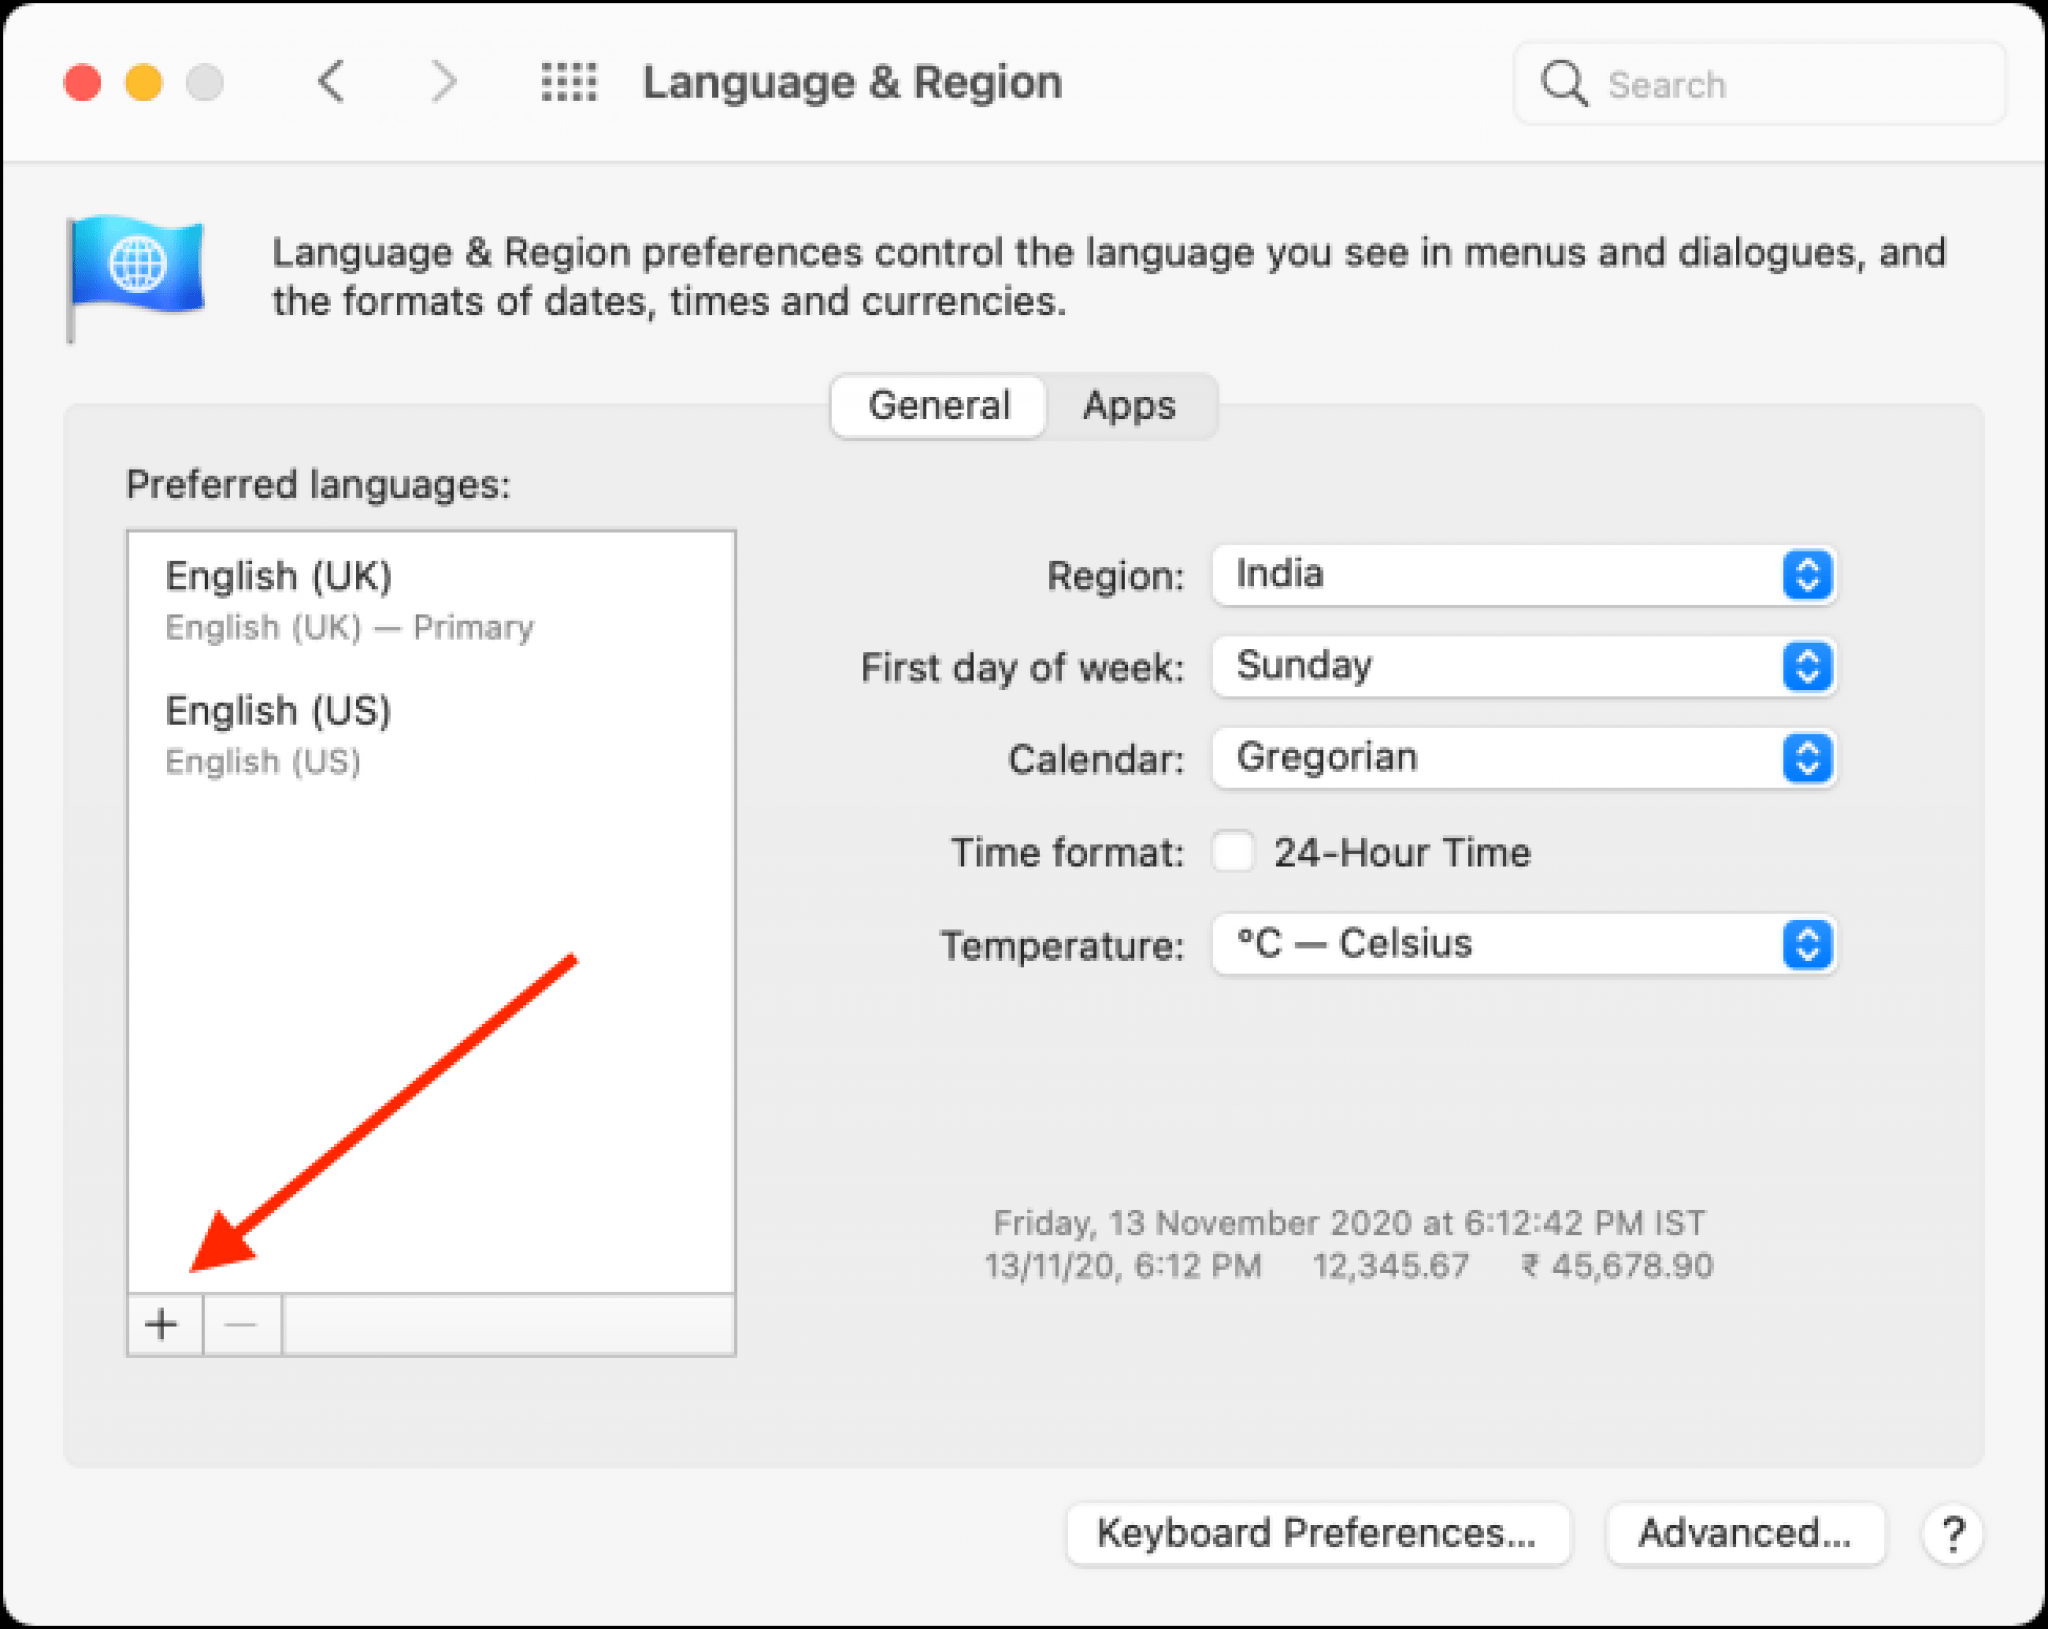Select the General tab
Viewport: 2048px width, 1629px height.
939,406
